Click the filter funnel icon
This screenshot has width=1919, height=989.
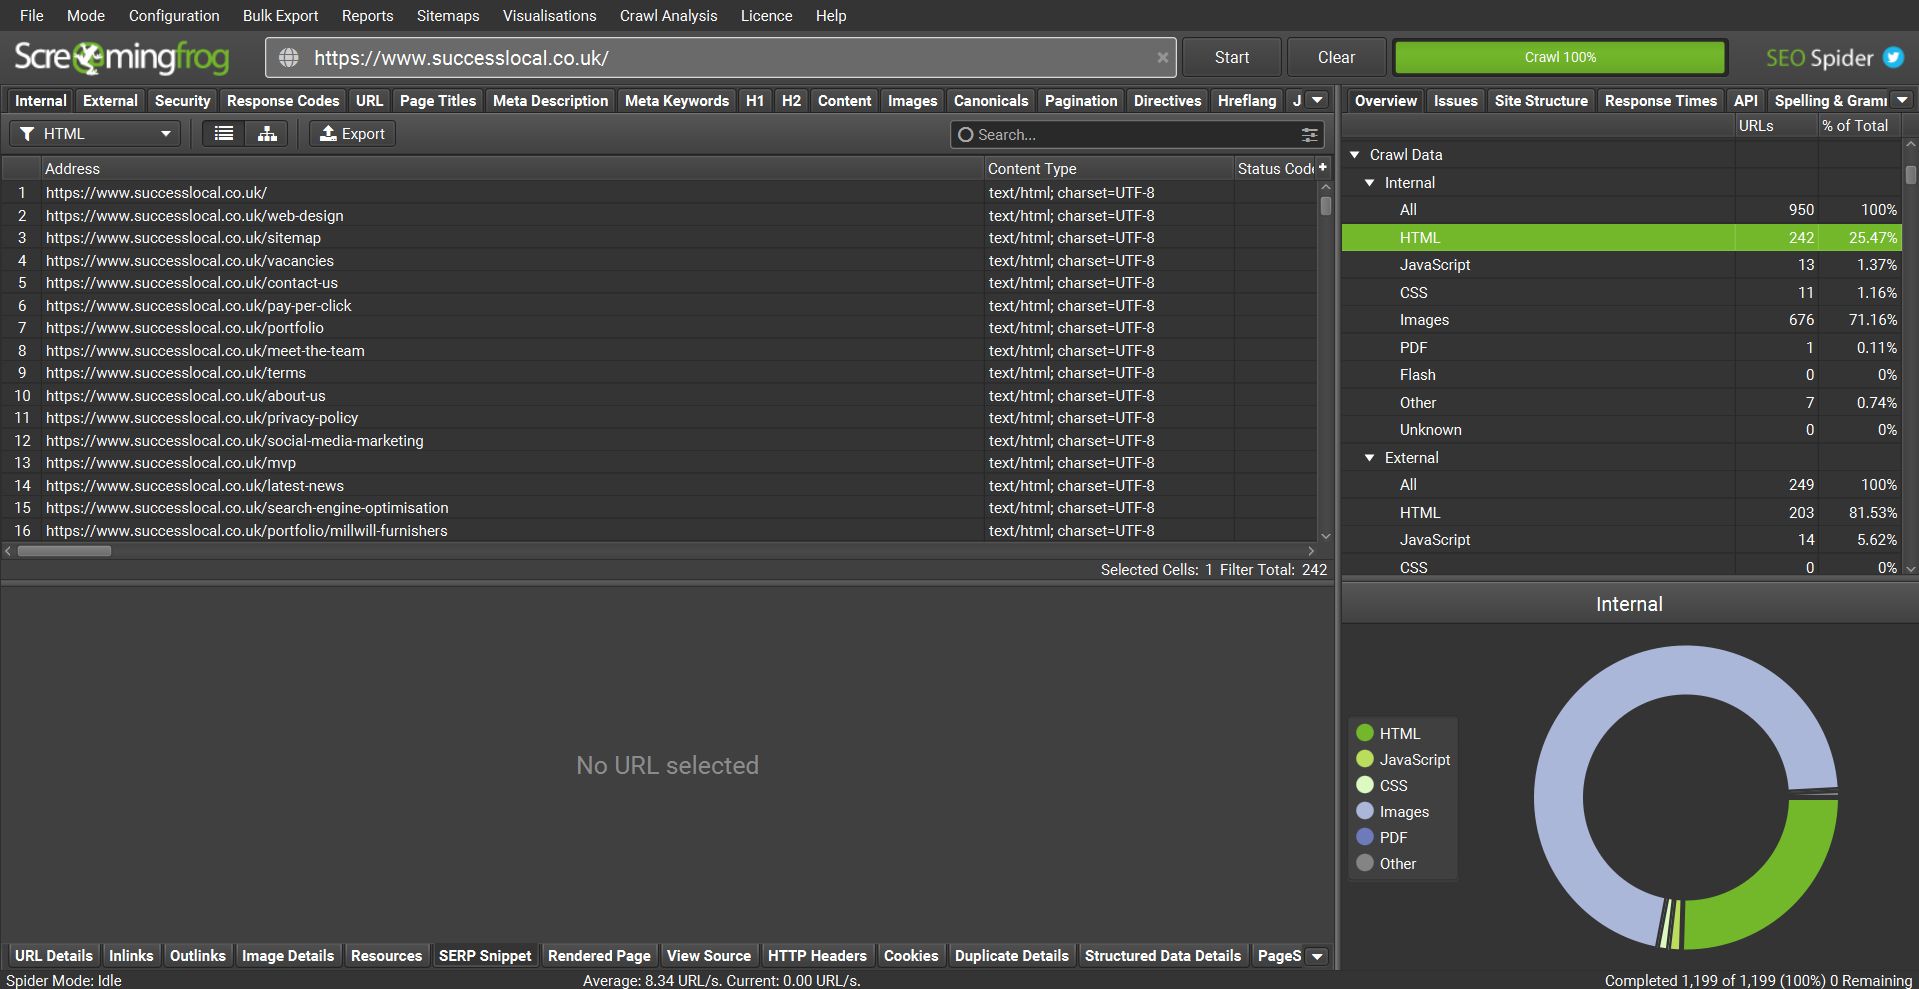pyautogui.click(x=27, y=134)
